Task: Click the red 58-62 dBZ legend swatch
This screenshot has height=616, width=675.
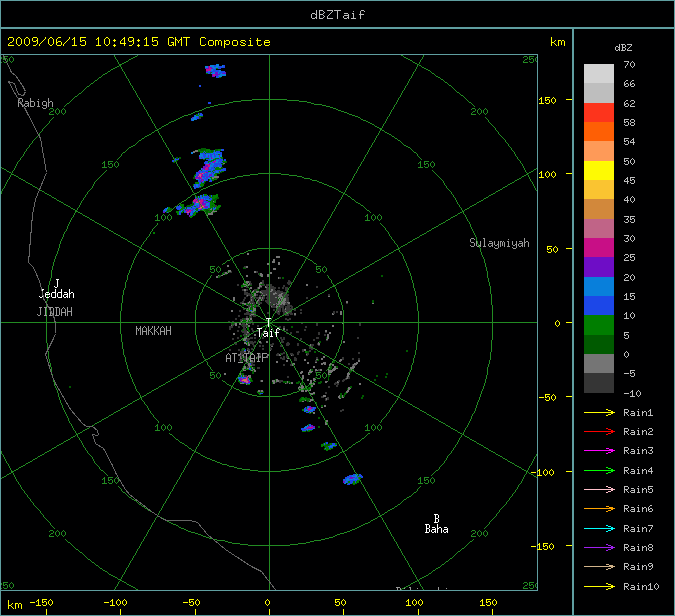Action: [599, 112]
